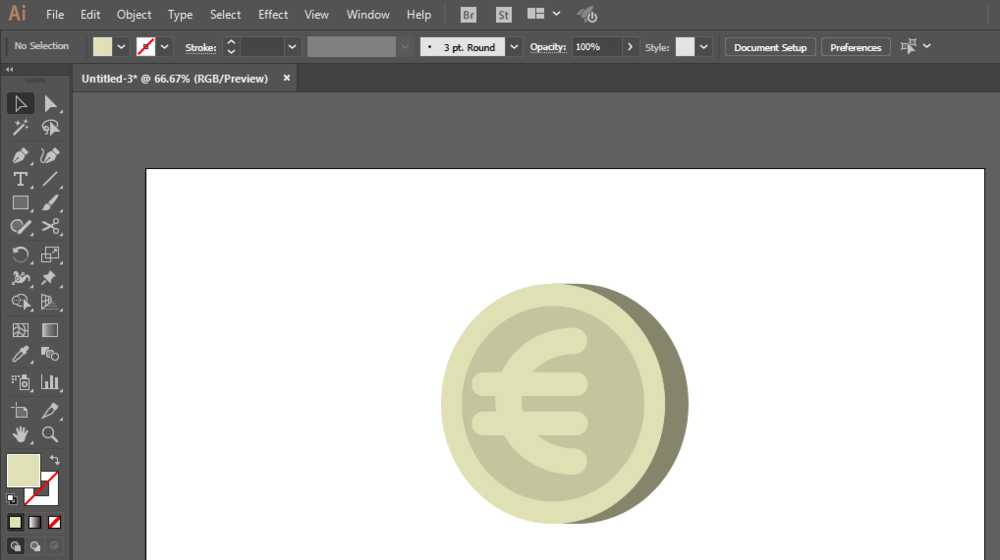Select the Zoom tool
This screenshot has height=560, width=1000.
50,434
